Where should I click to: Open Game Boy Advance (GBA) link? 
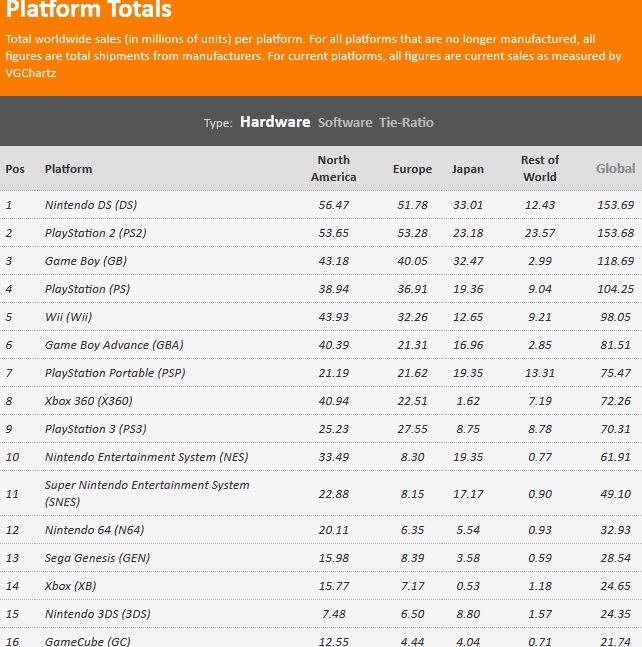[108, 345]
